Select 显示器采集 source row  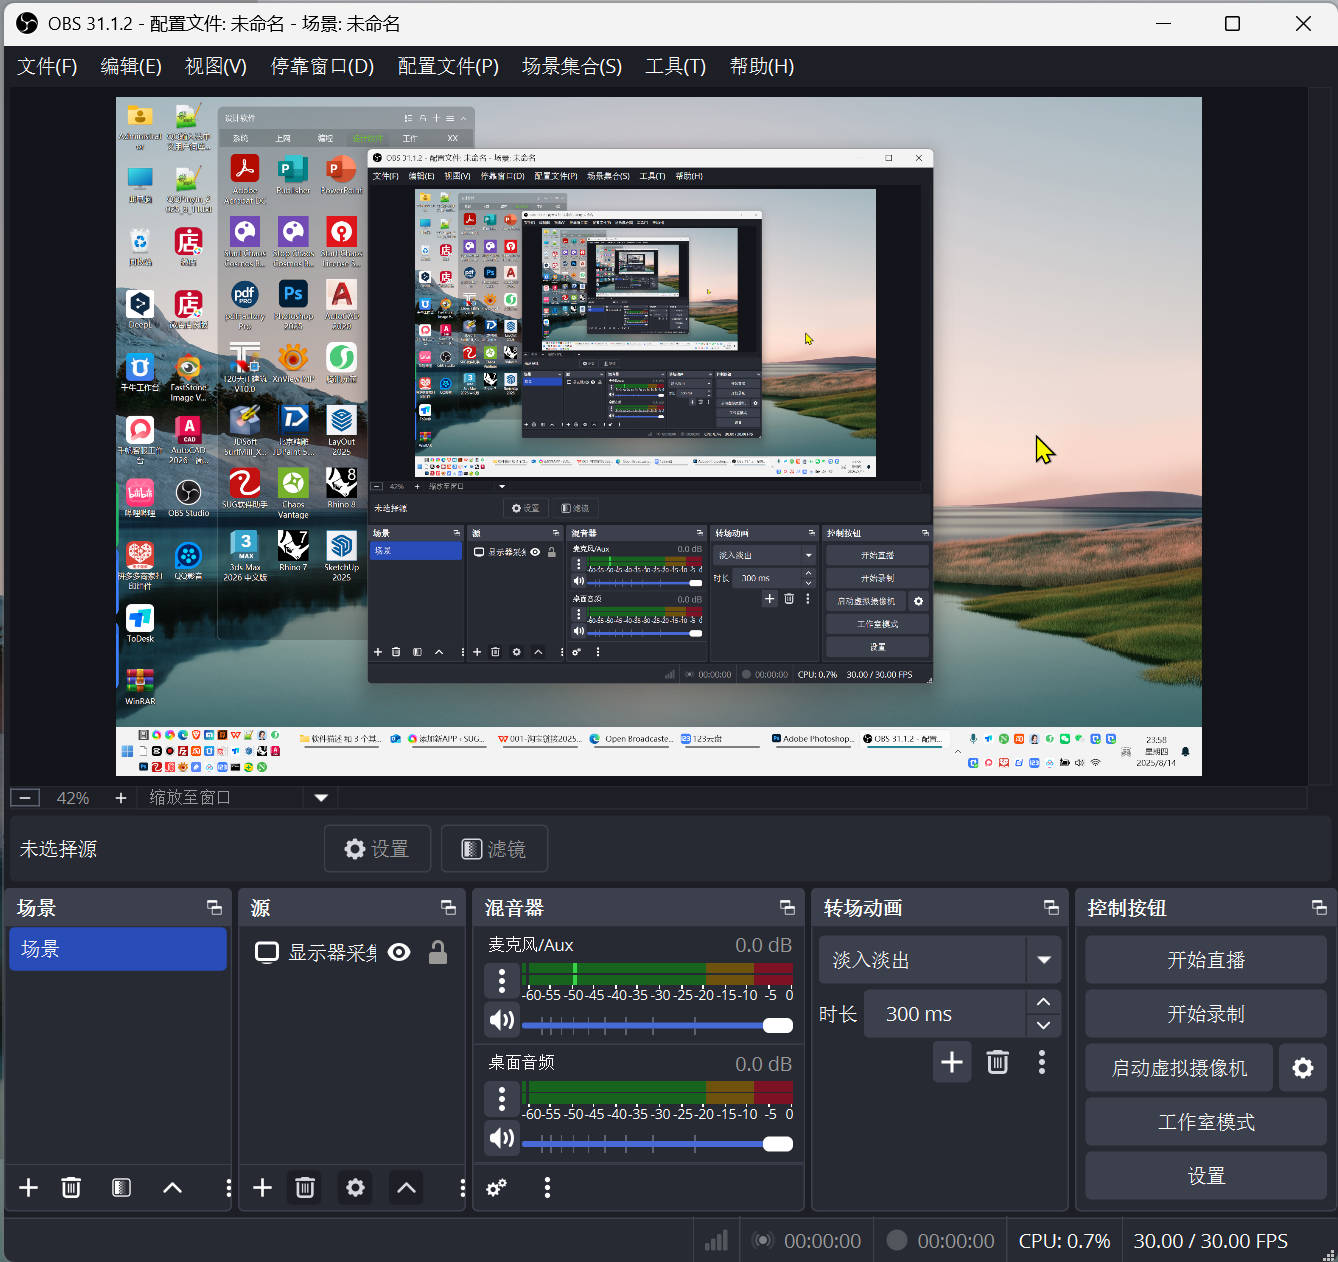[351, 952]
